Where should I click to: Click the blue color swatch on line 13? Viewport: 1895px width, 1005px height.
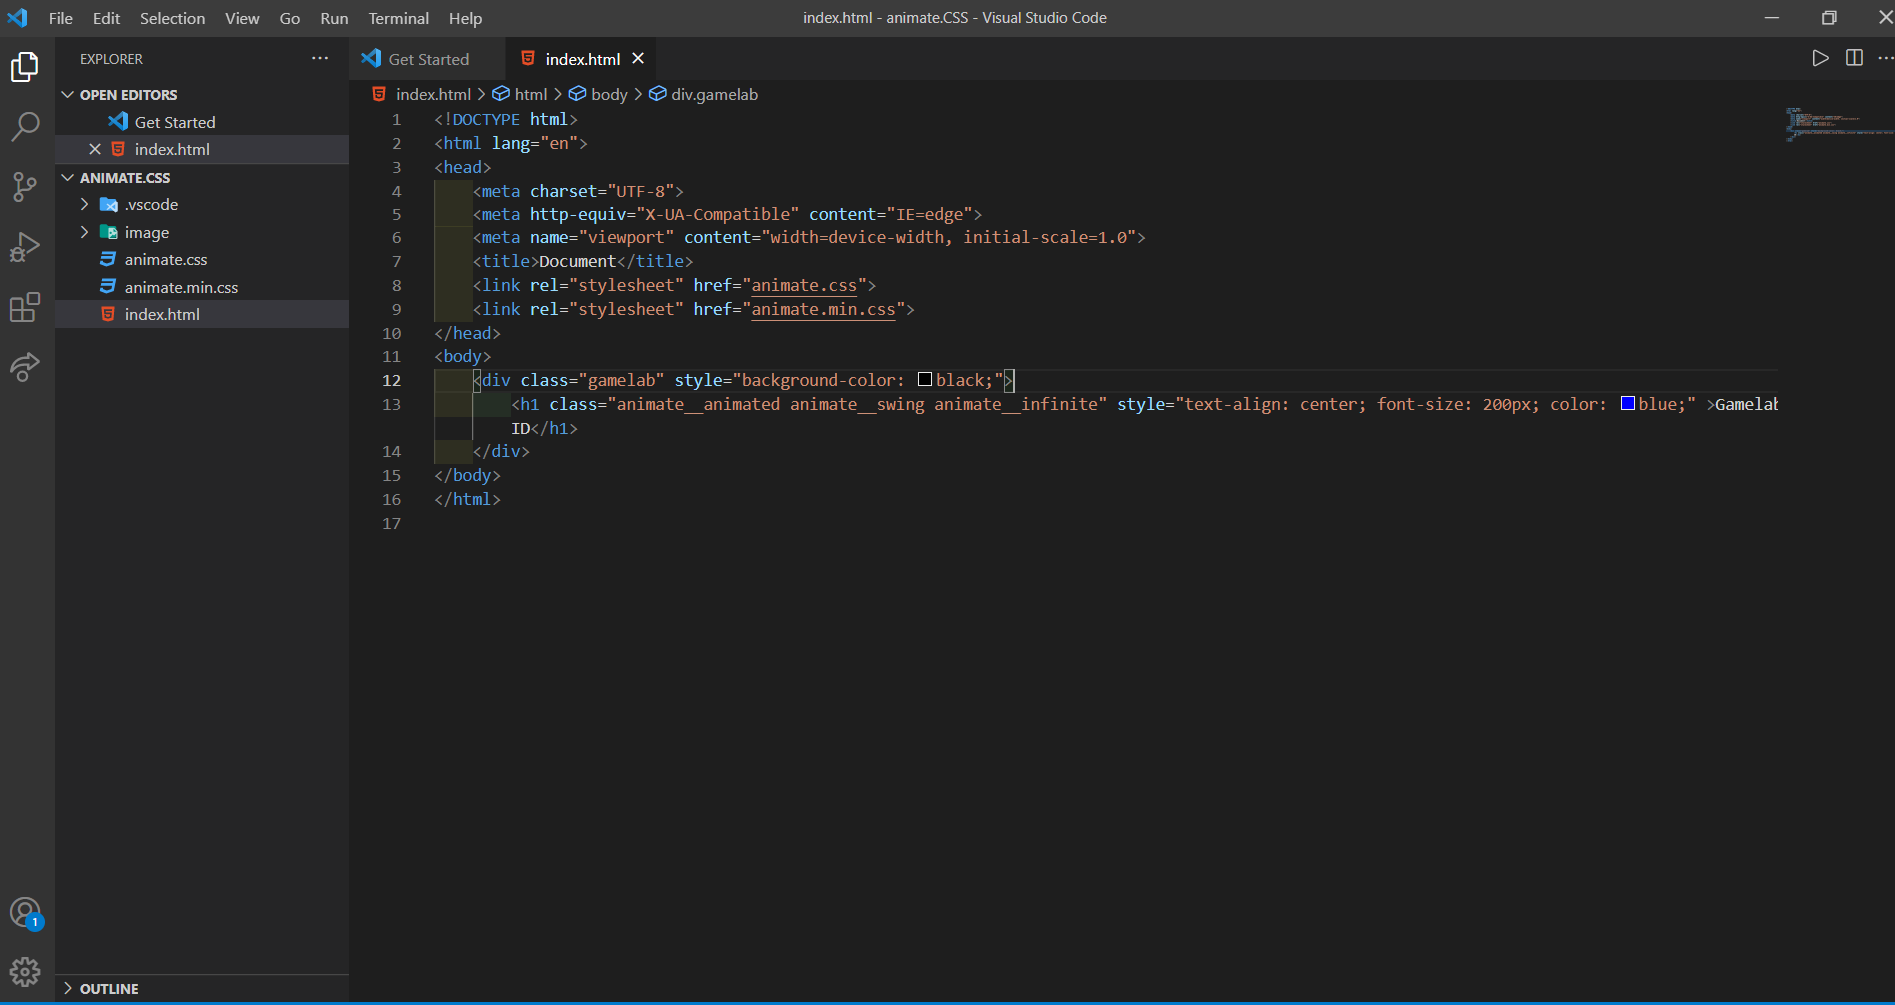point(1628,403)
